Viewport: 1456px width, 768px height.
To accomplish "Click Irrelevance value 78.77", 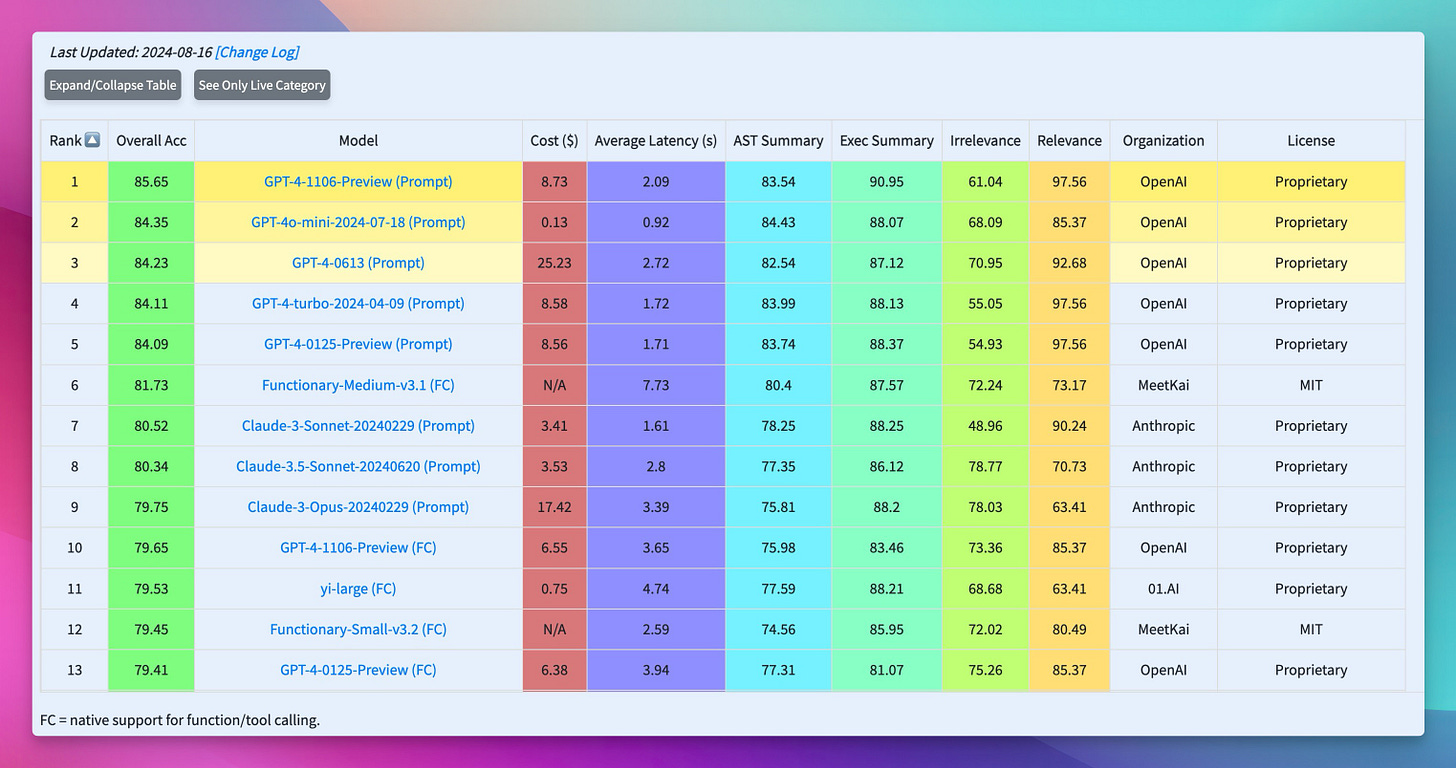I will [x=986, y=466].
